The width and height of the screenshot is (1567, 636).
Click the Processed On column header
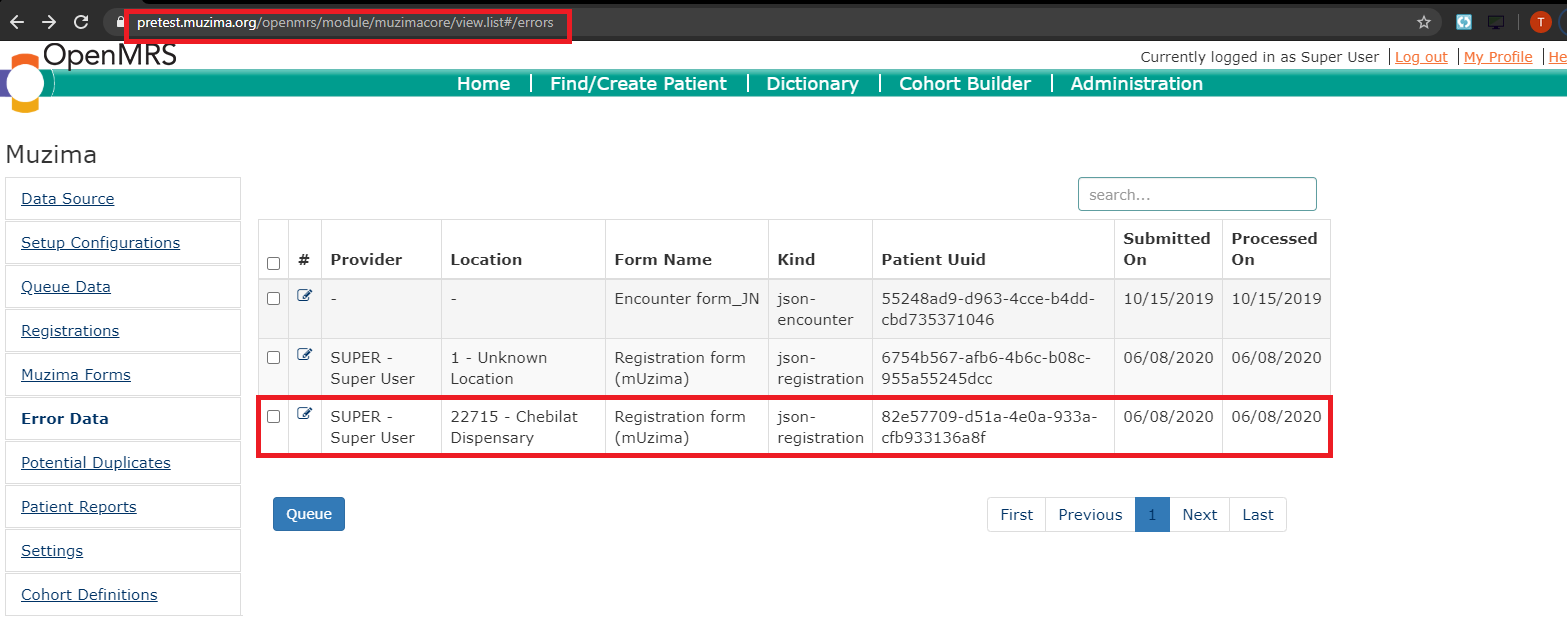(1274, 249)
